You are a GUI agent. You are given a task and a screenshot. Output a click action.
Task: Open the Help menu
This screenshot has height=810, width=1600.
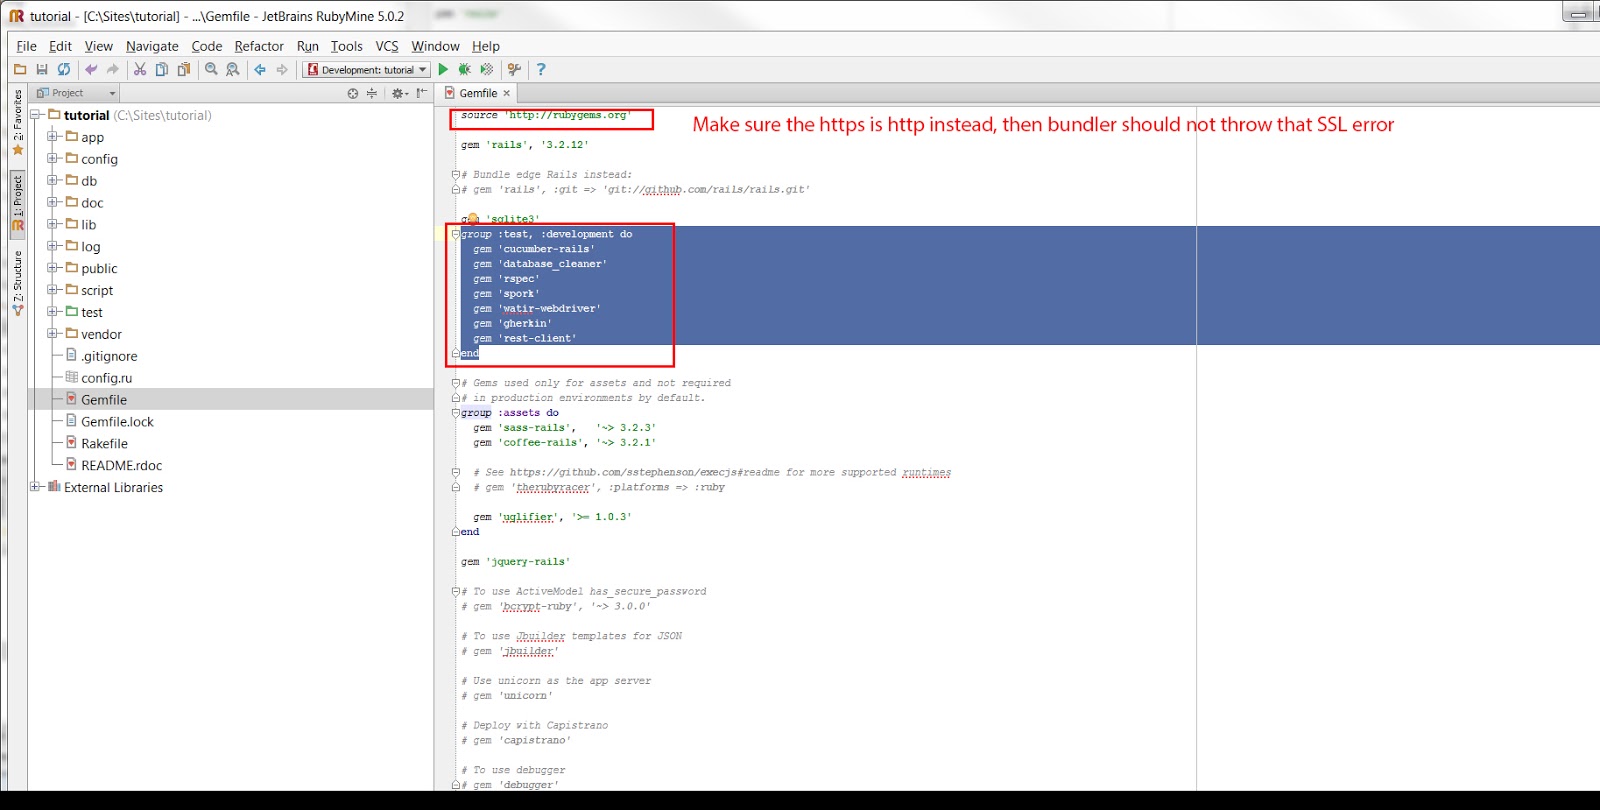(486, 46)
